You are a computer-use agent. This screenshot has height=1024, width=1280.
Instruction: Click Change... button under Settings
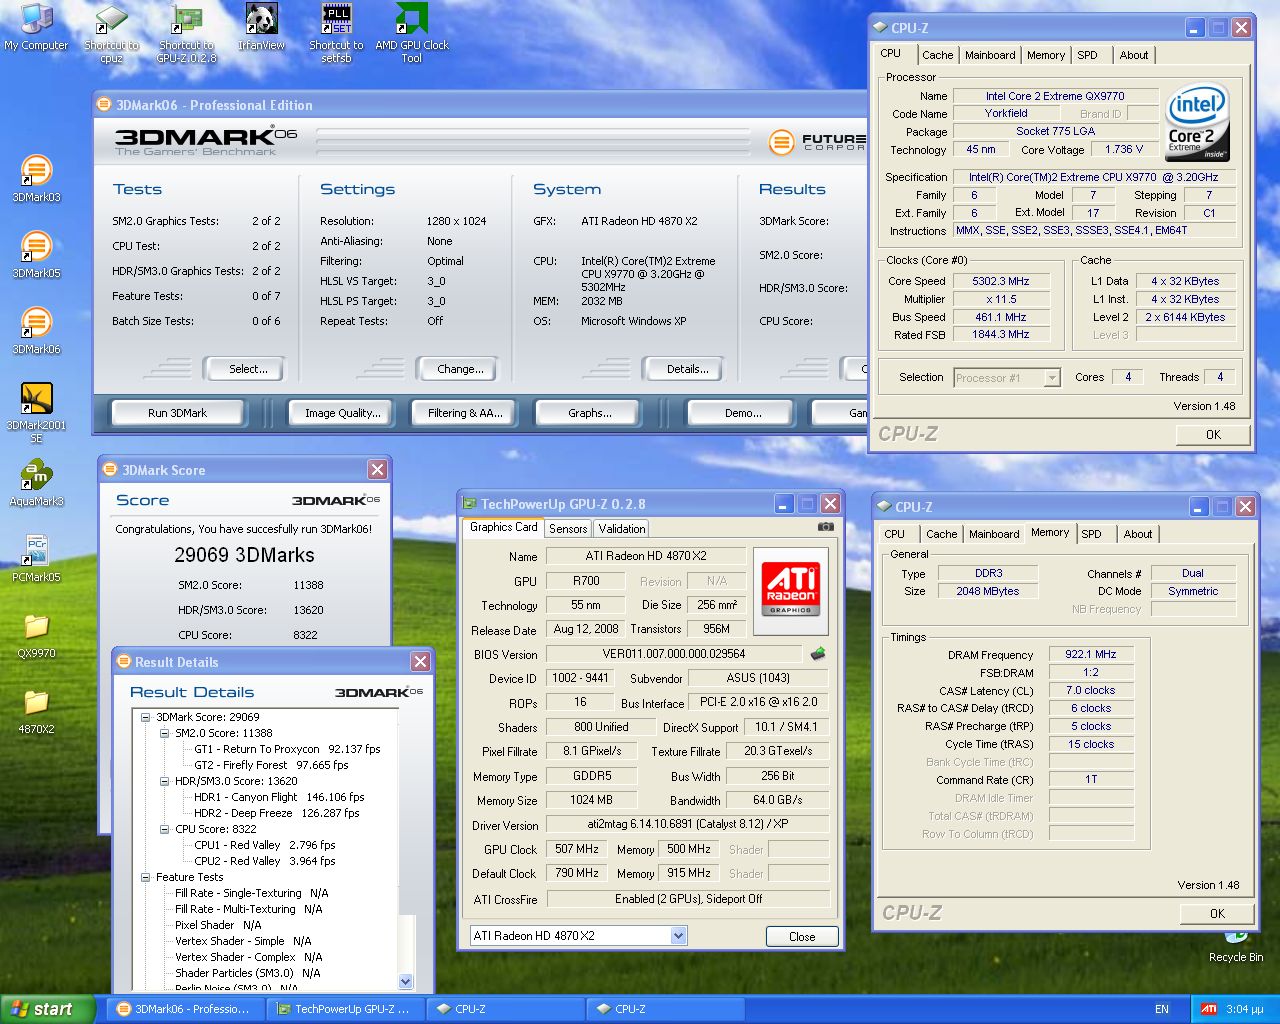tap(460, 369)
